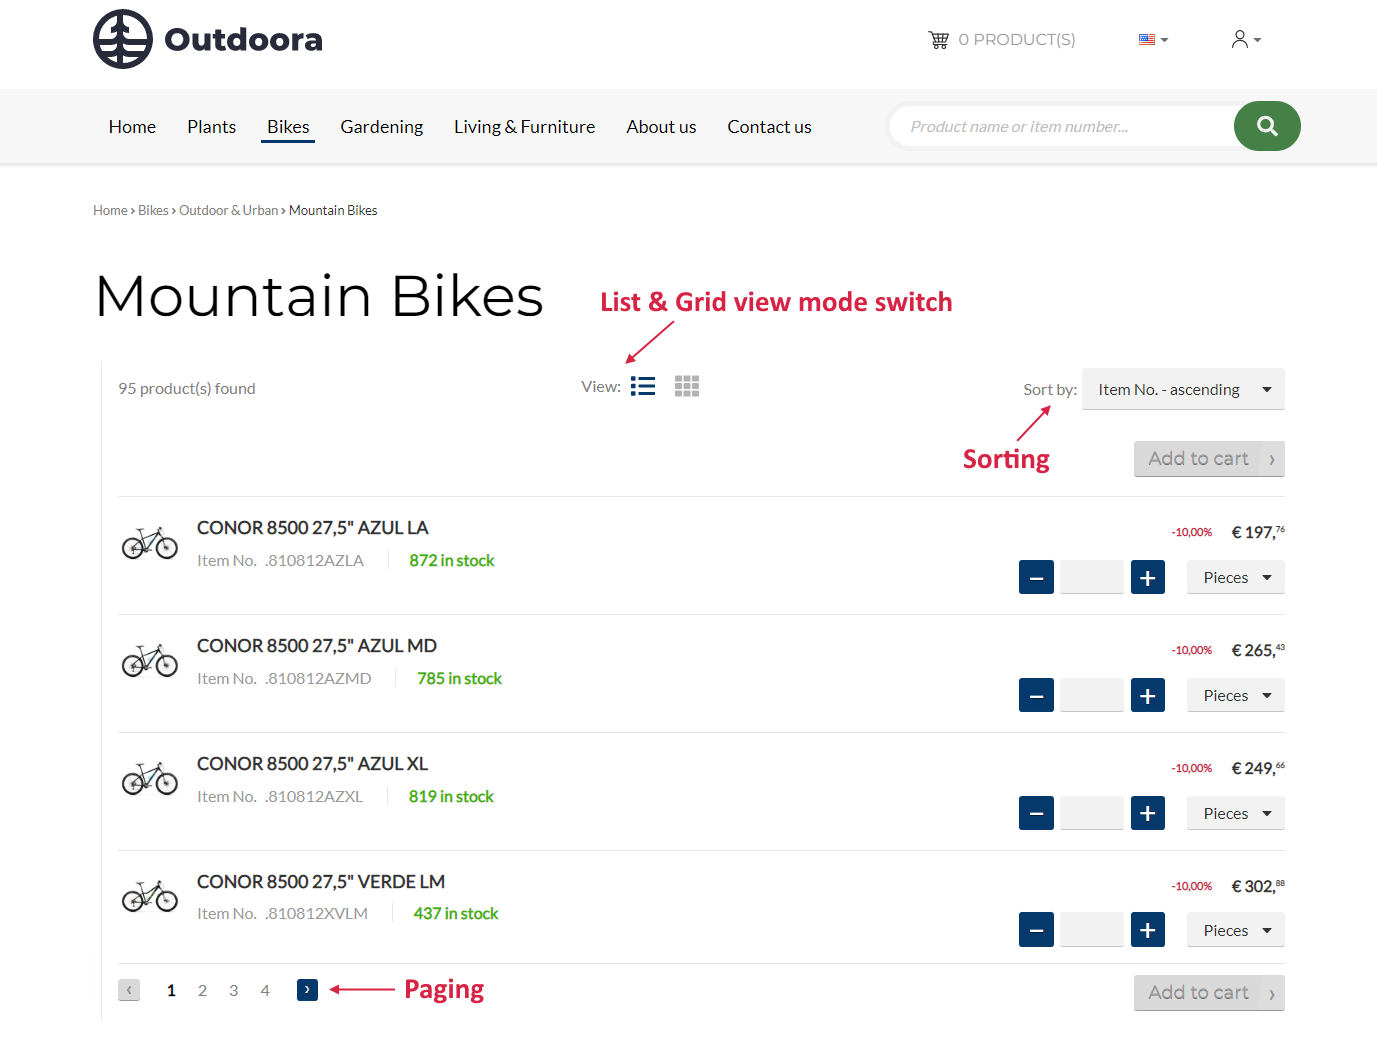Go to page 3 of results
The image size is (1377, 1037).
coord(233,990)
